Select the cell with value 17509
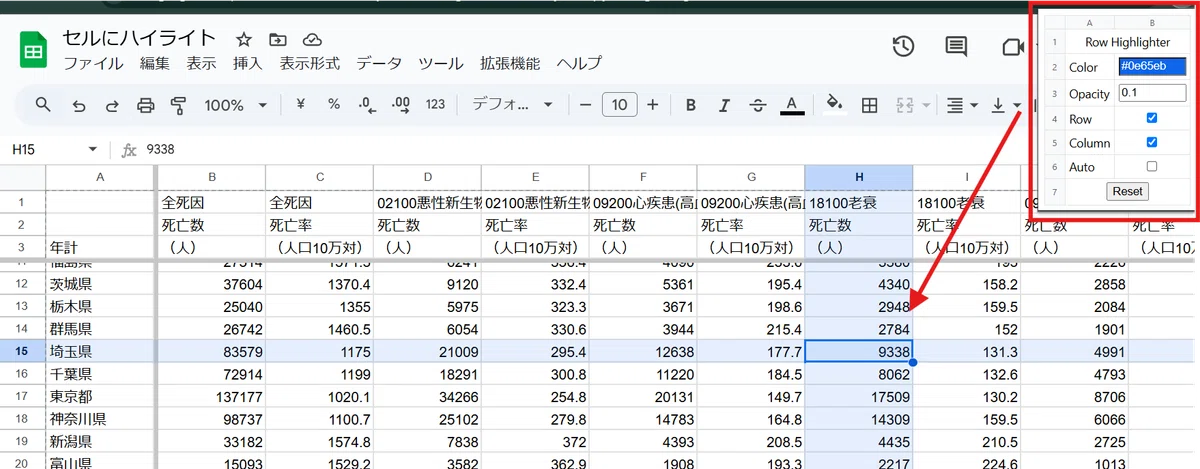1200x469 pixels. click(859, 395)
